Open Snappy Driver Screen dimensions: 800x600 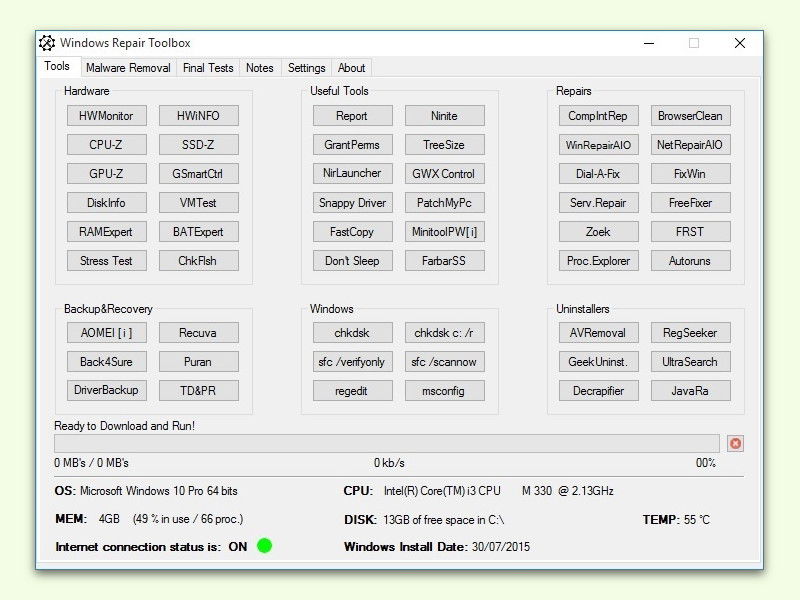tap(352, 203)
